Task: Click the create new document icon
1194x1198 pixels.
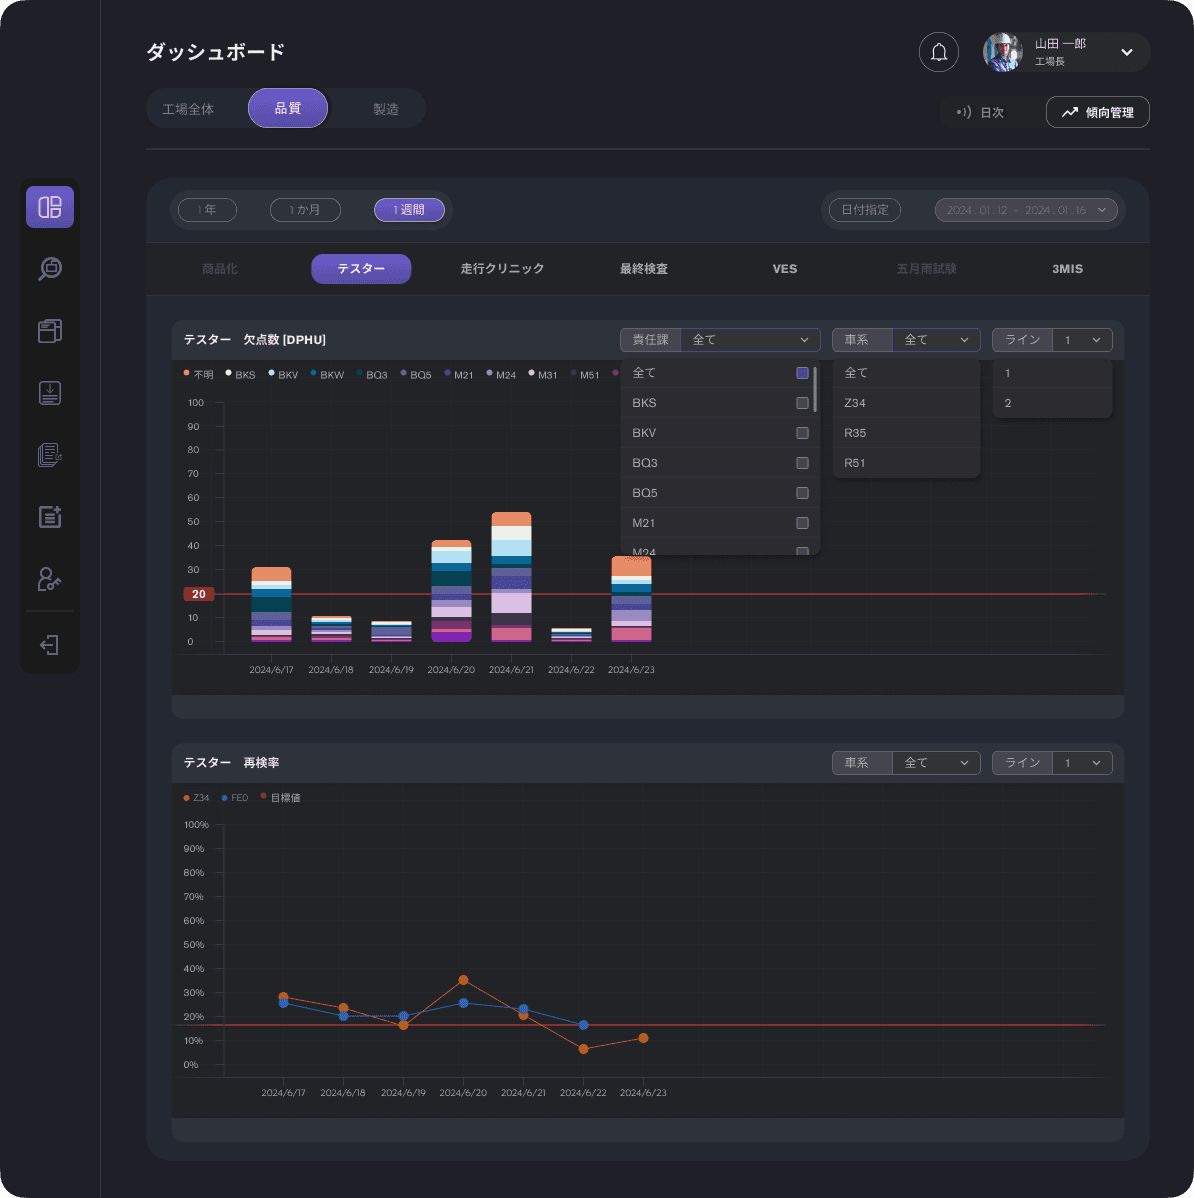Action: (x=49, y=517)
